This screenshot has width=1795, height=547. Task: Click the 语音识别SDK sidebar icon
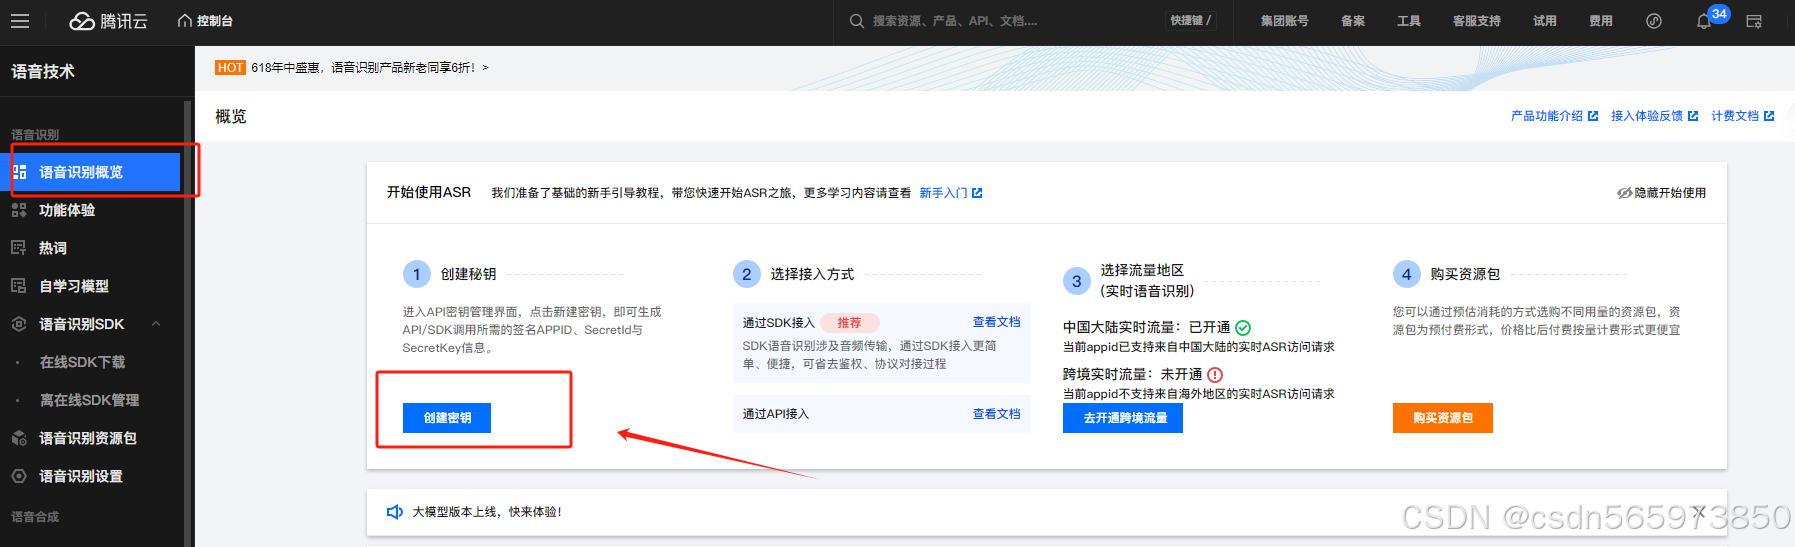pos(19,324)
